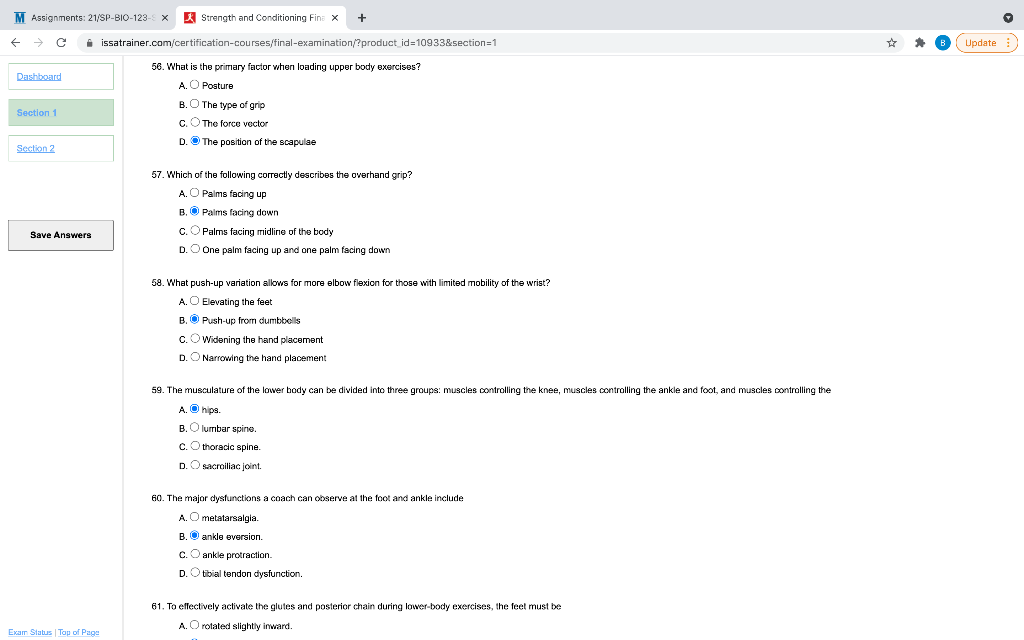This screenshot has height=640, width=1024.
Task: Select the Strength and Conditioning Final tab
Action: (x=261, y=18)
